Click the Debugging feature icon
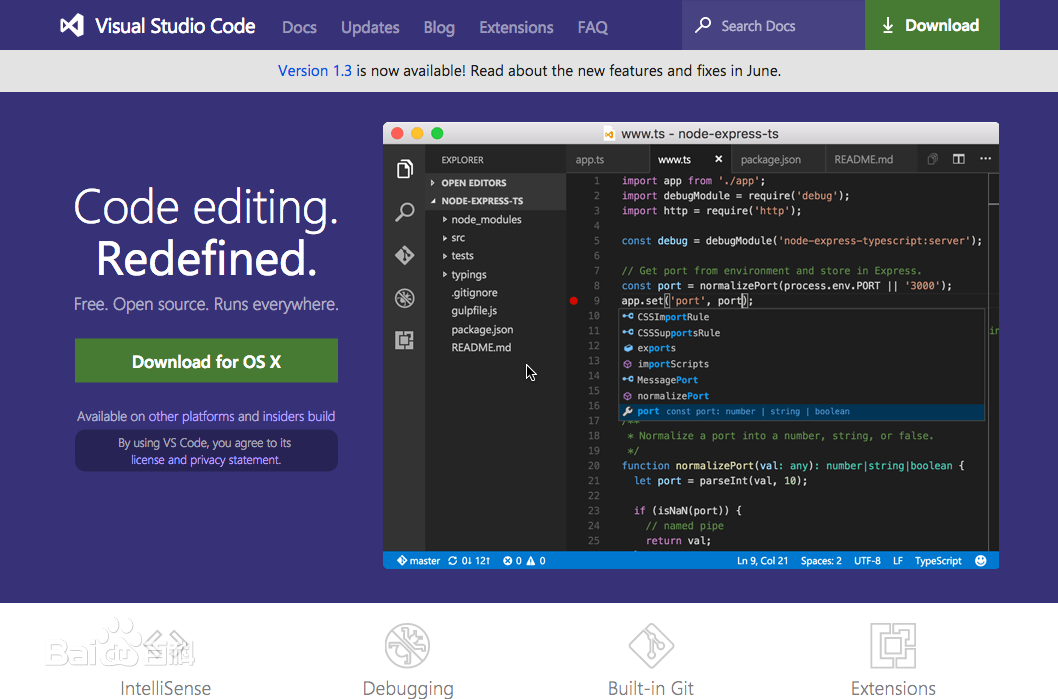1058x699 pixels. point(408,646)
